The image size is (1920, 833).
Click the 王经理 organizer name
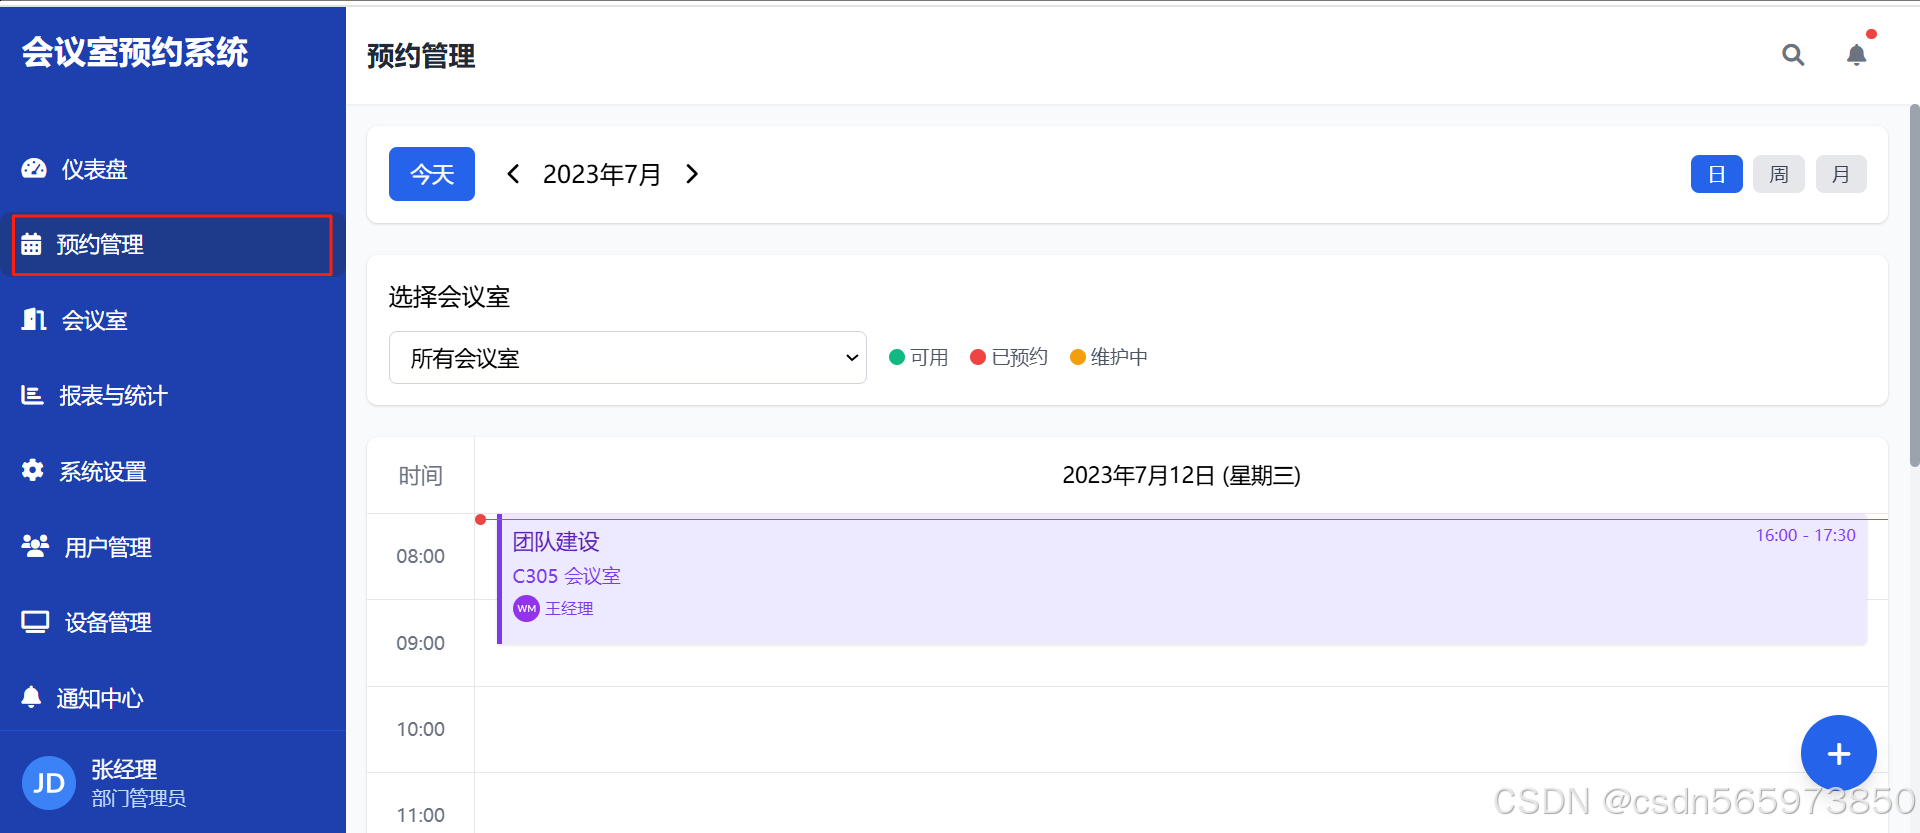pos(569,608)
